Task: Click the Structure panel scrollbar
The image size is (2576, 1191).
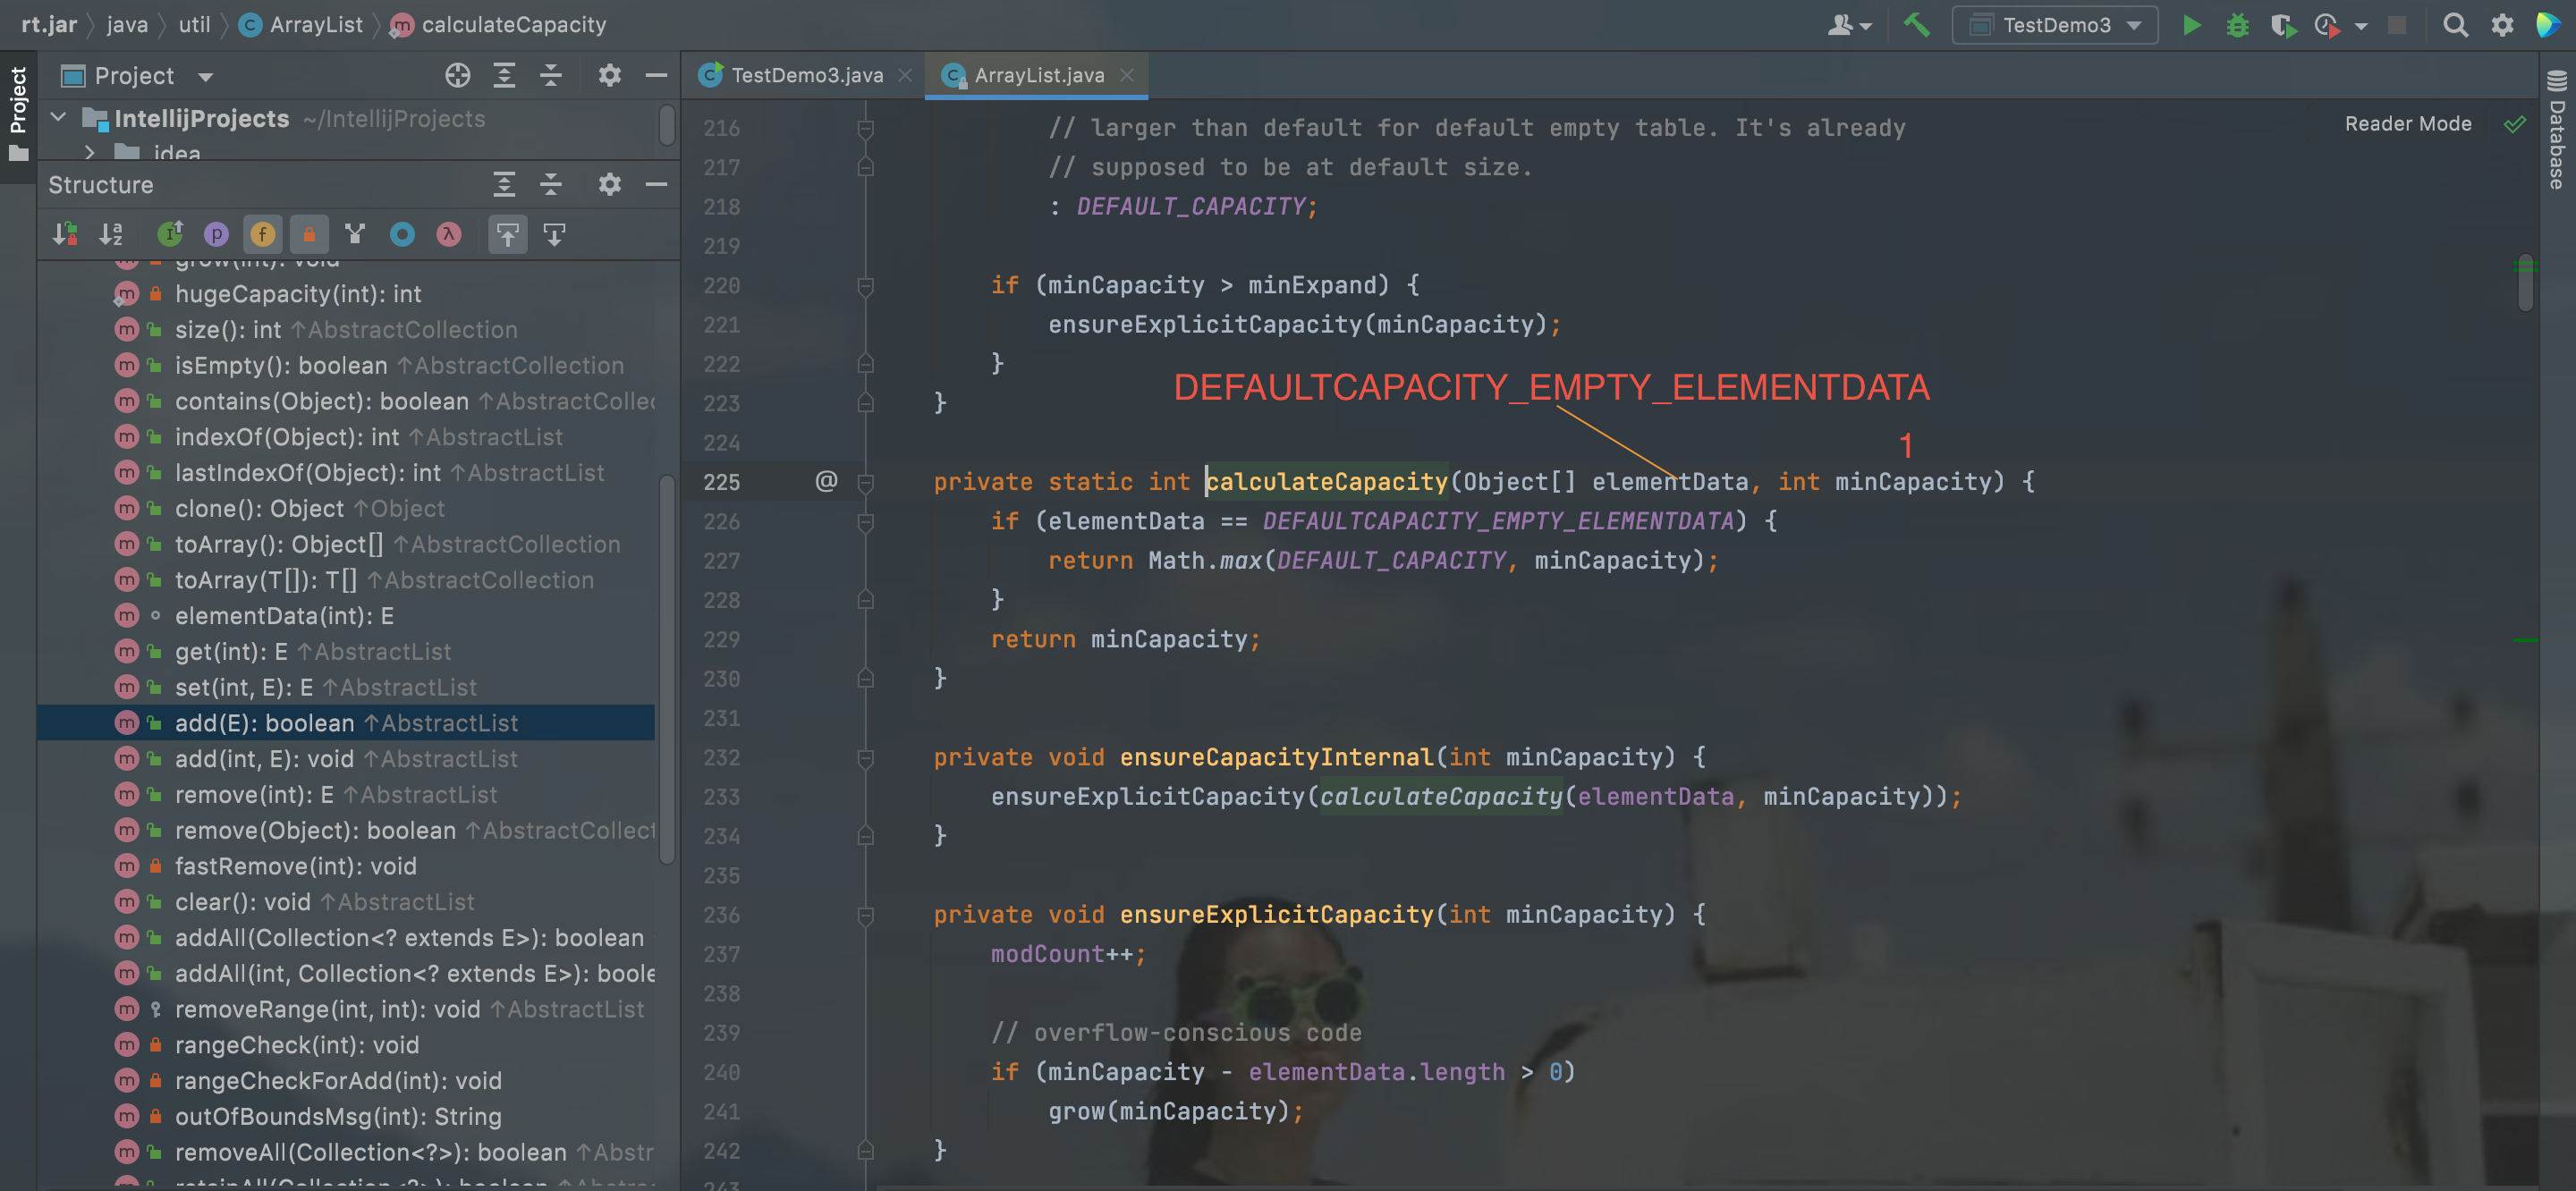Action: pyautogui.click(x=667, y=670)
